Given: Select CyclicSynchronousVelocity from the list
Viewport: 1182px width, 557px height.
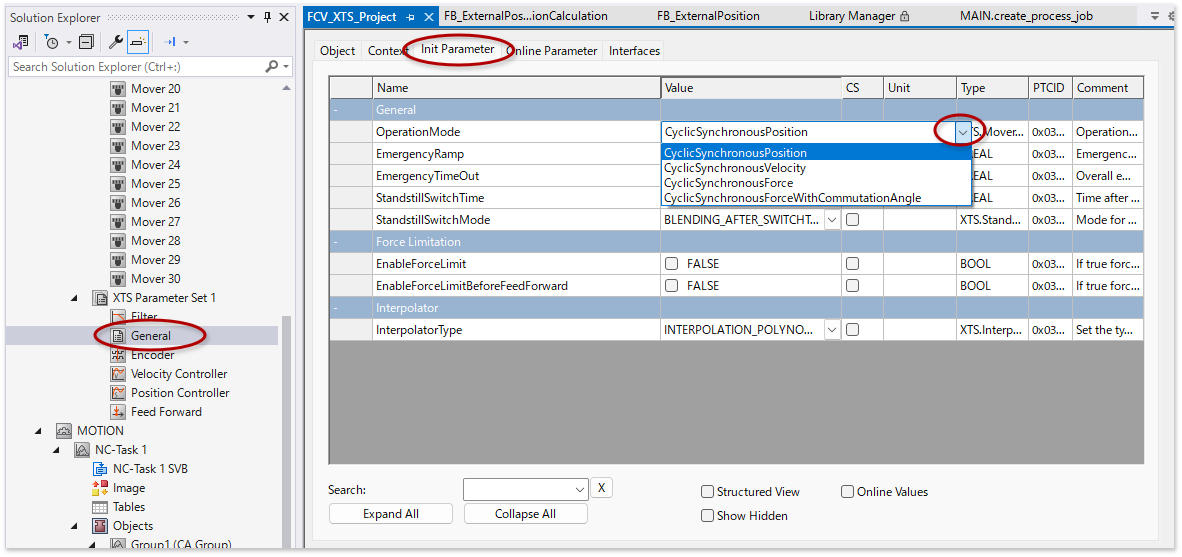Looking at the screenshot, I should tap(735, 168).
